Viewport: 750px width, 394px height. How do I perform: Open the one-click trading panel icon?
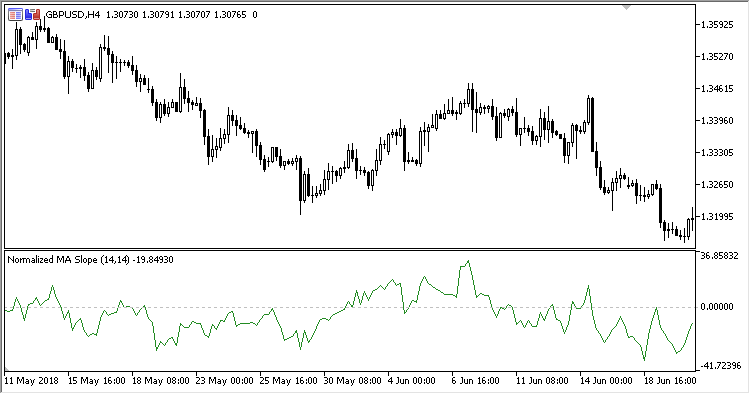coord(15,15)
